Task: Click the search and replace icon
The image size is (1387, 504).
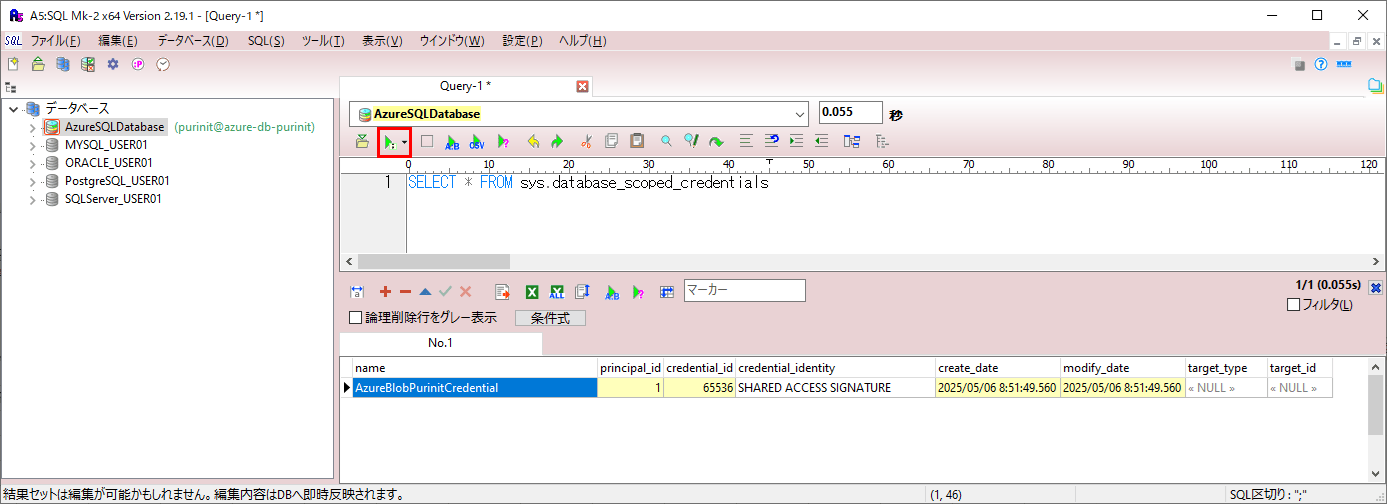Action: [x=691, y=142]
